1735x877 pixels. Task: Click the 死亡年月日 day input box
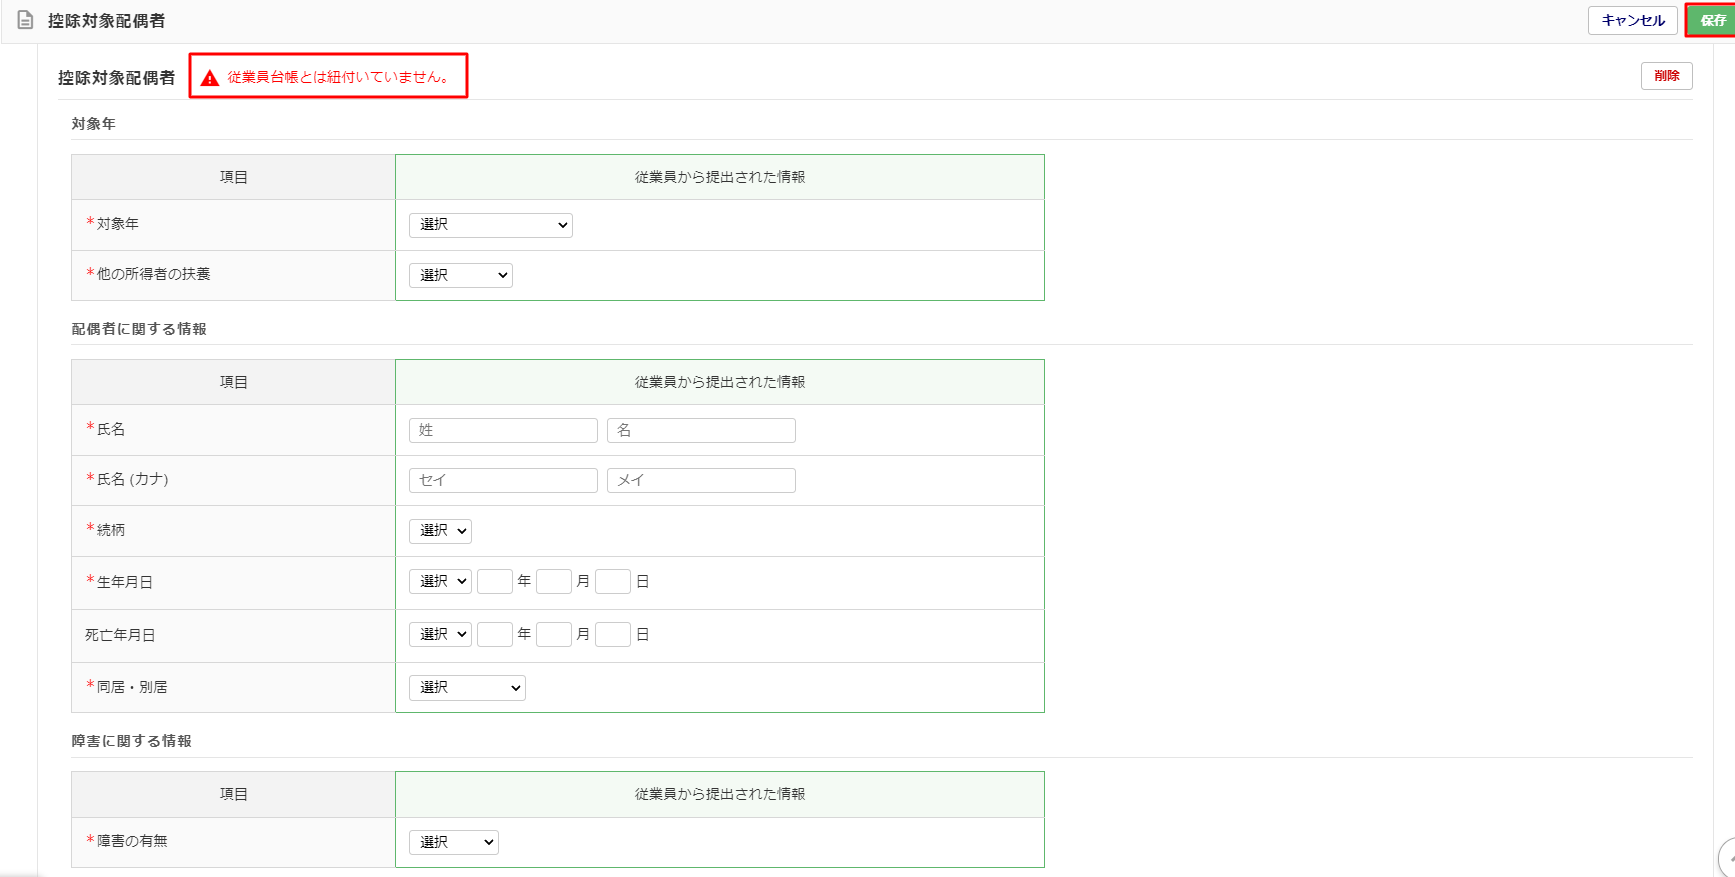tap(613, 634)
